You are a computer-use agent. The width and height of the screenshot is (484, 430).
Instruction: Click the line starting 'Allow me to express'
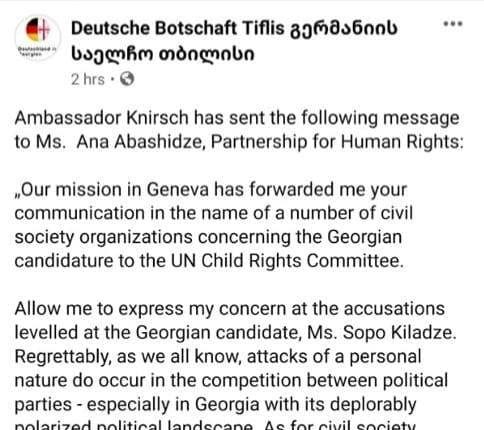point(229,309)
